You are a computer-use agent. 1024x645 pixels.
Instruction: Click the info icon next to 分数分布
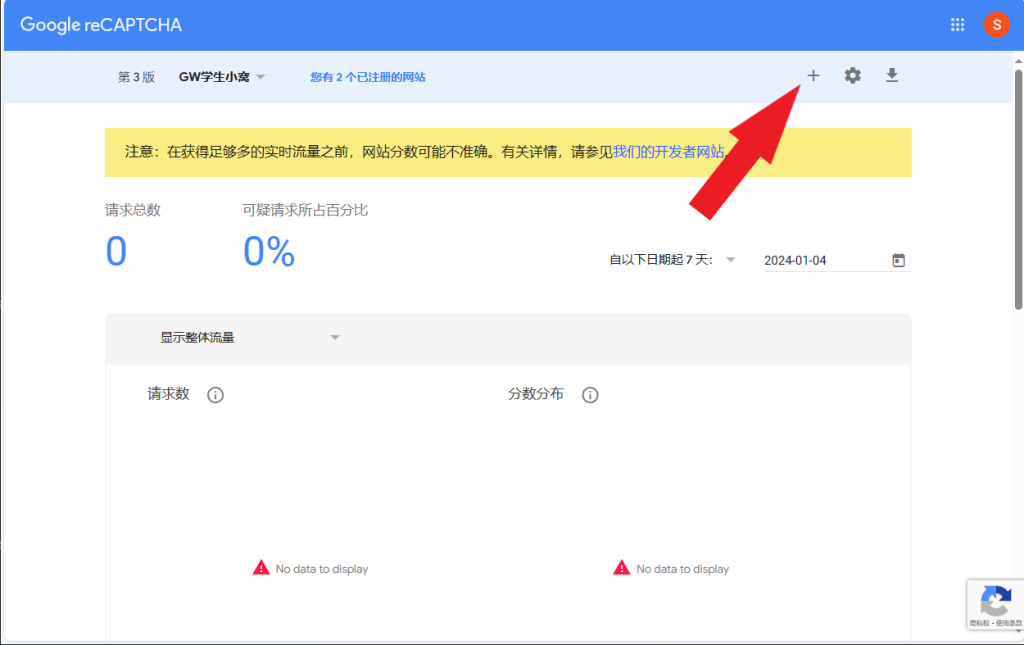[x=590, y=395]
